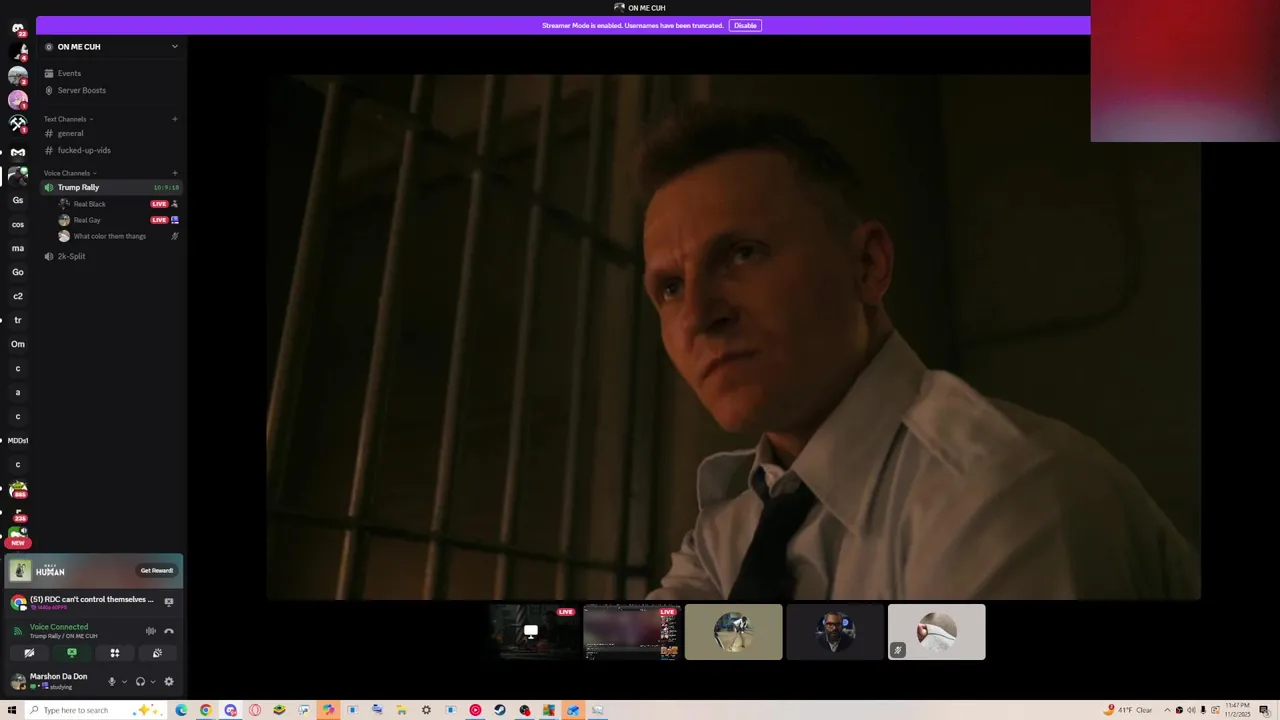The image size is (1280, 720).
Task: Select the third participant tile with beige background
Action: coord(734,632)
